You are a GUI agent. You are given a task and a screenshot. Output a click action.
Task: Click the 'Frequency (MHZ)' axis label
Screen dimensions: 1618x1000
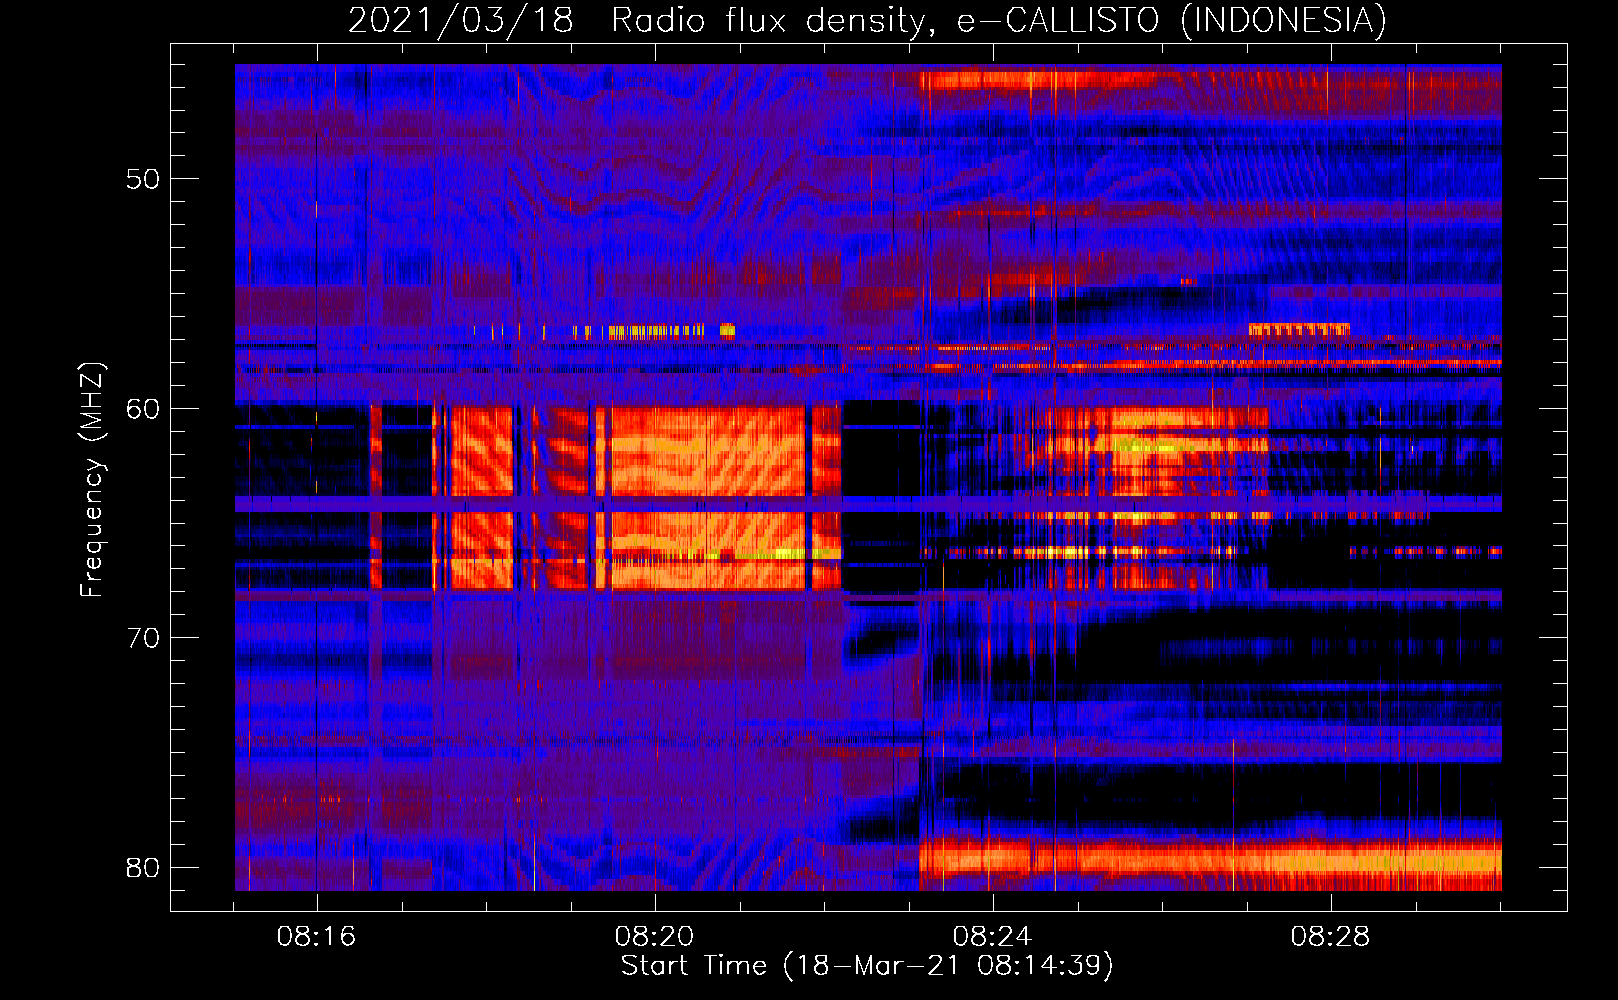coord(92,481)
